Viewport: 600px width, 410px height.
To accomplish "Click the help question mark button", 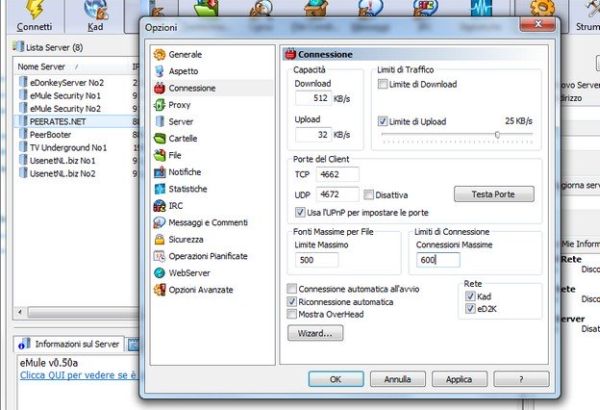I will tap(521, 379).
